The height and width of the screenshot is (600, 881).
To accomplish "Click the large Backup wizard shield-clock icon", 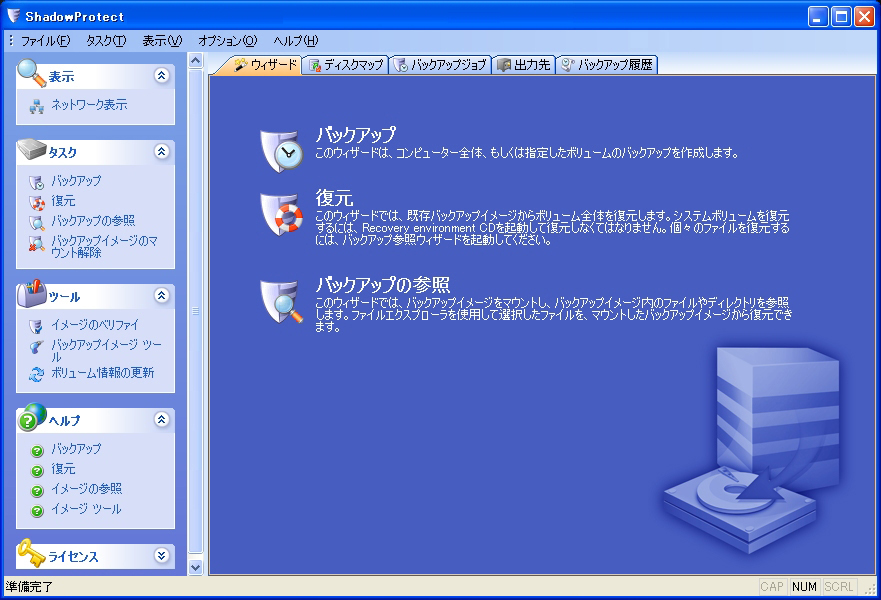I will click(x=282, y=151).
